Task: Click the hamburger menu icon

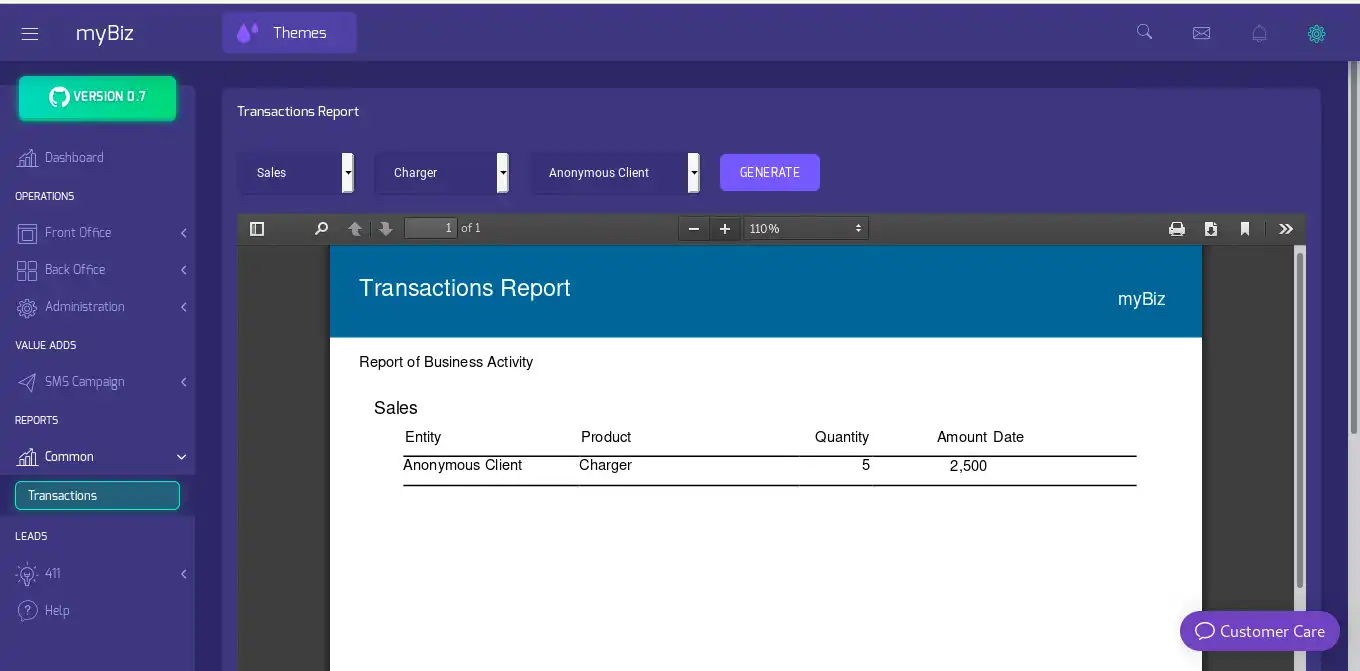Action: click(x=30, y=34)
